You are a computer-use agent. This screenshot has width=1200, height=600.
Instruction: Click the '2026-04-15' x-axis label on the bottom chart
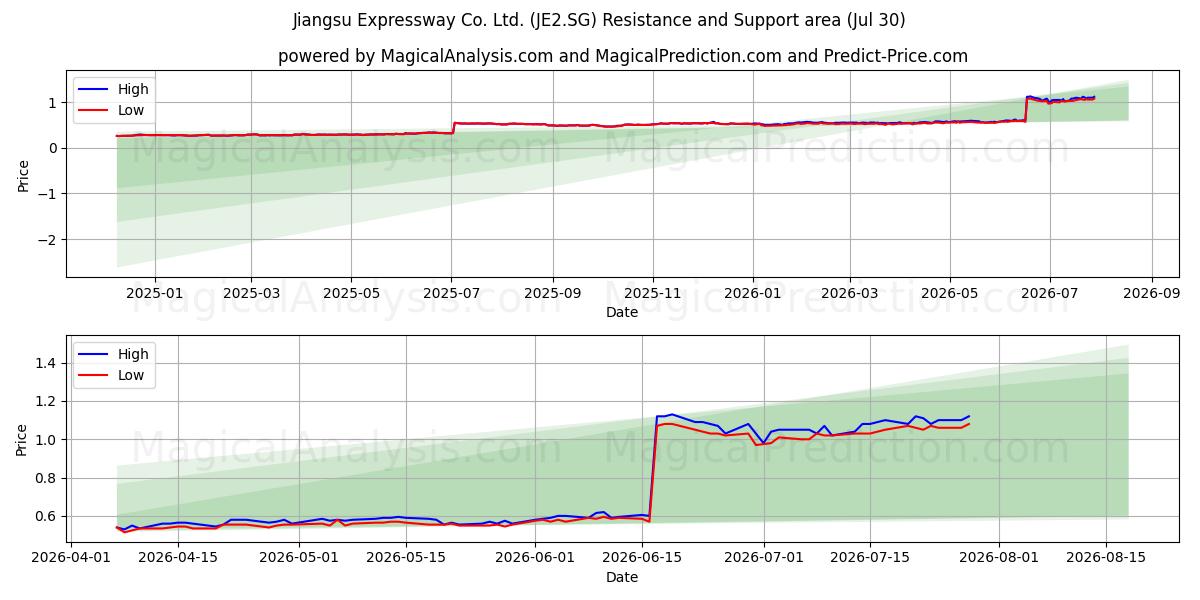[x=178, y=560]
